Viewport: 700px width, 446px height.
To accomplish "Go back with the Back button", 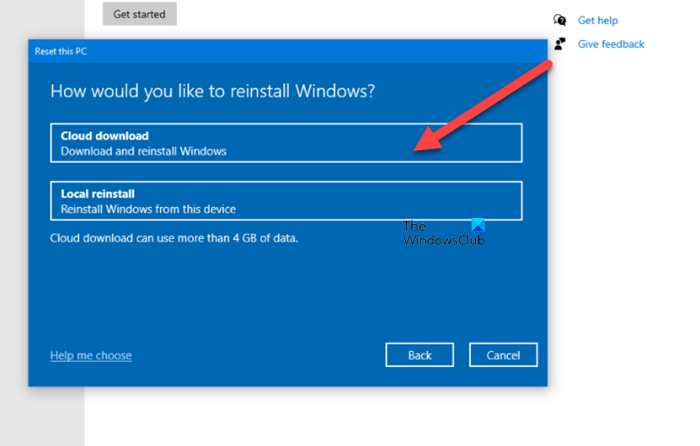I will pos(420,355).
